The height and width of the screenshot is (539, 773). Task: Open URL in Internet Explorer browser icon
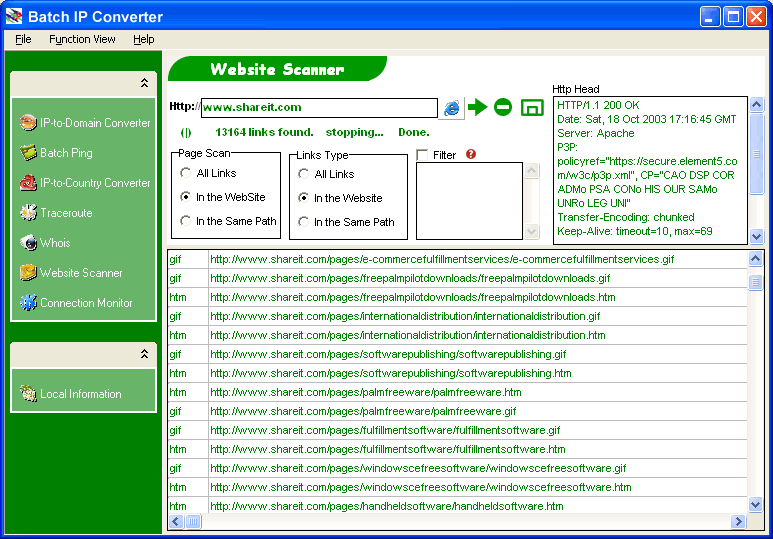coord(452,108)
